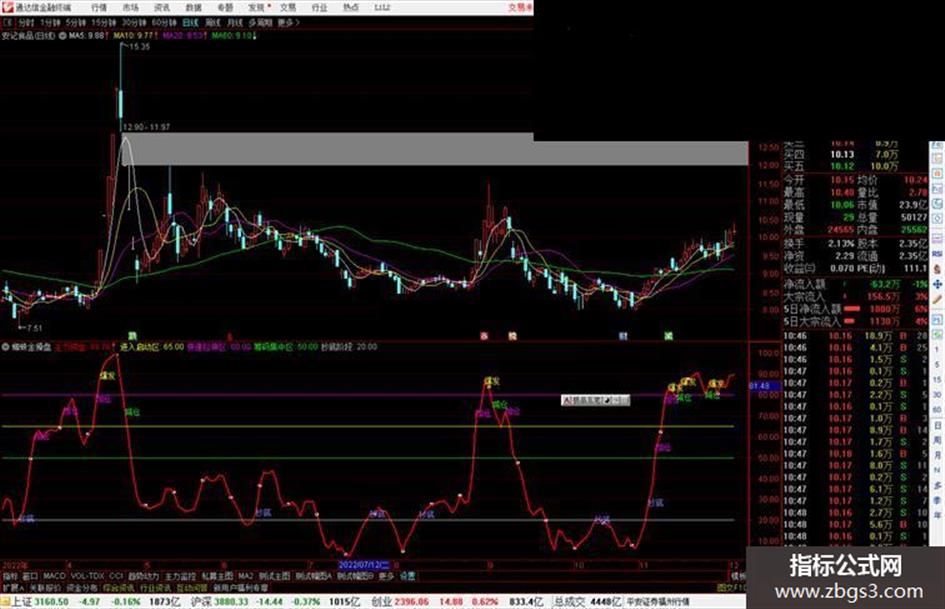This screenshot has width=945, height=609.
Task: Click 上证 index in status bar
Action: click(22, 602)
